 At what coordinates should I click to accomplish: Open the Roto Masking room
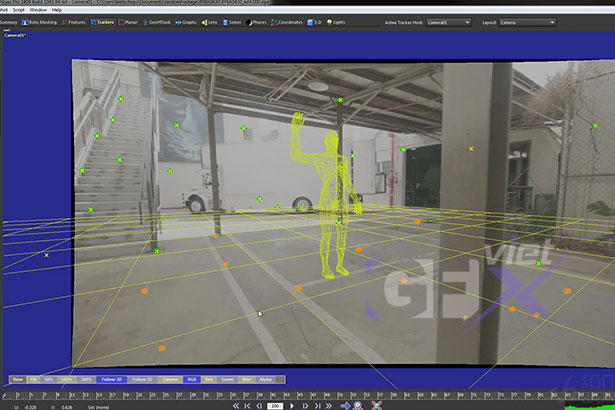[44, 20]
